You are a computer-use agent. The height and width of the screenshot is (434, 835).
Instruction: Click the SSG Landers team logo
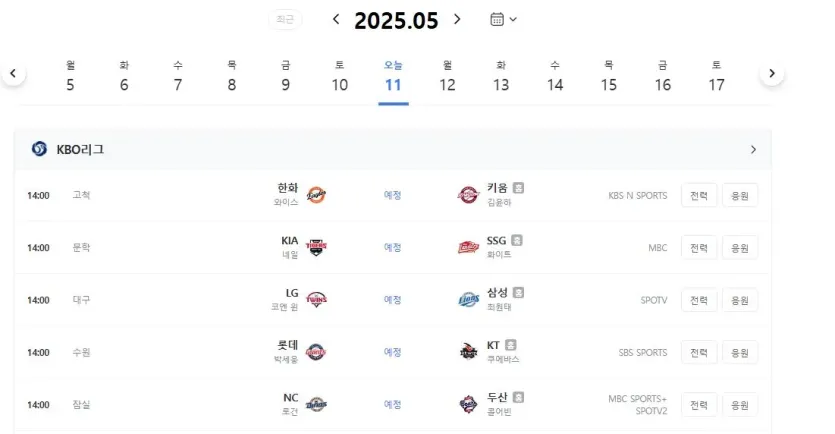click(x=468, y=247)
